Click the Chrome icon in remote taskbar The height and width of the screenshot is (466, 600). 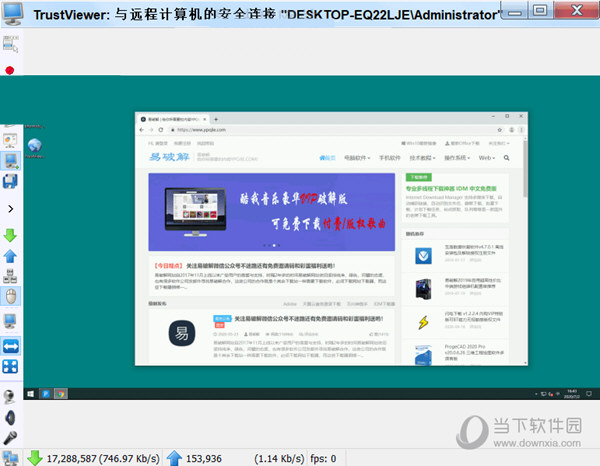61,394
